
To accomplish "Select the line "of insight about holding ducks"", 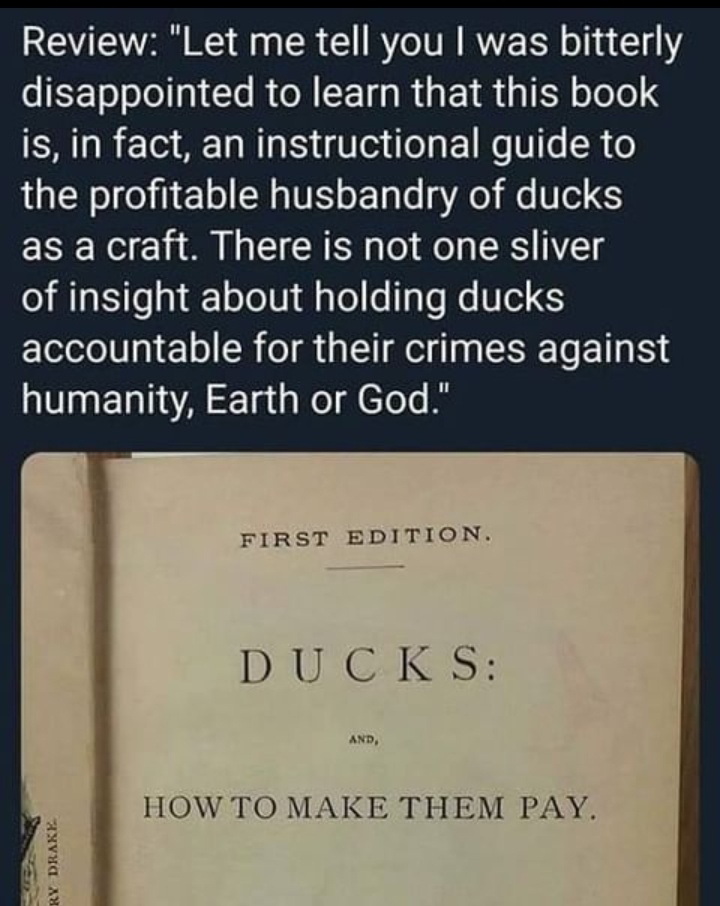I will (292, 298).
